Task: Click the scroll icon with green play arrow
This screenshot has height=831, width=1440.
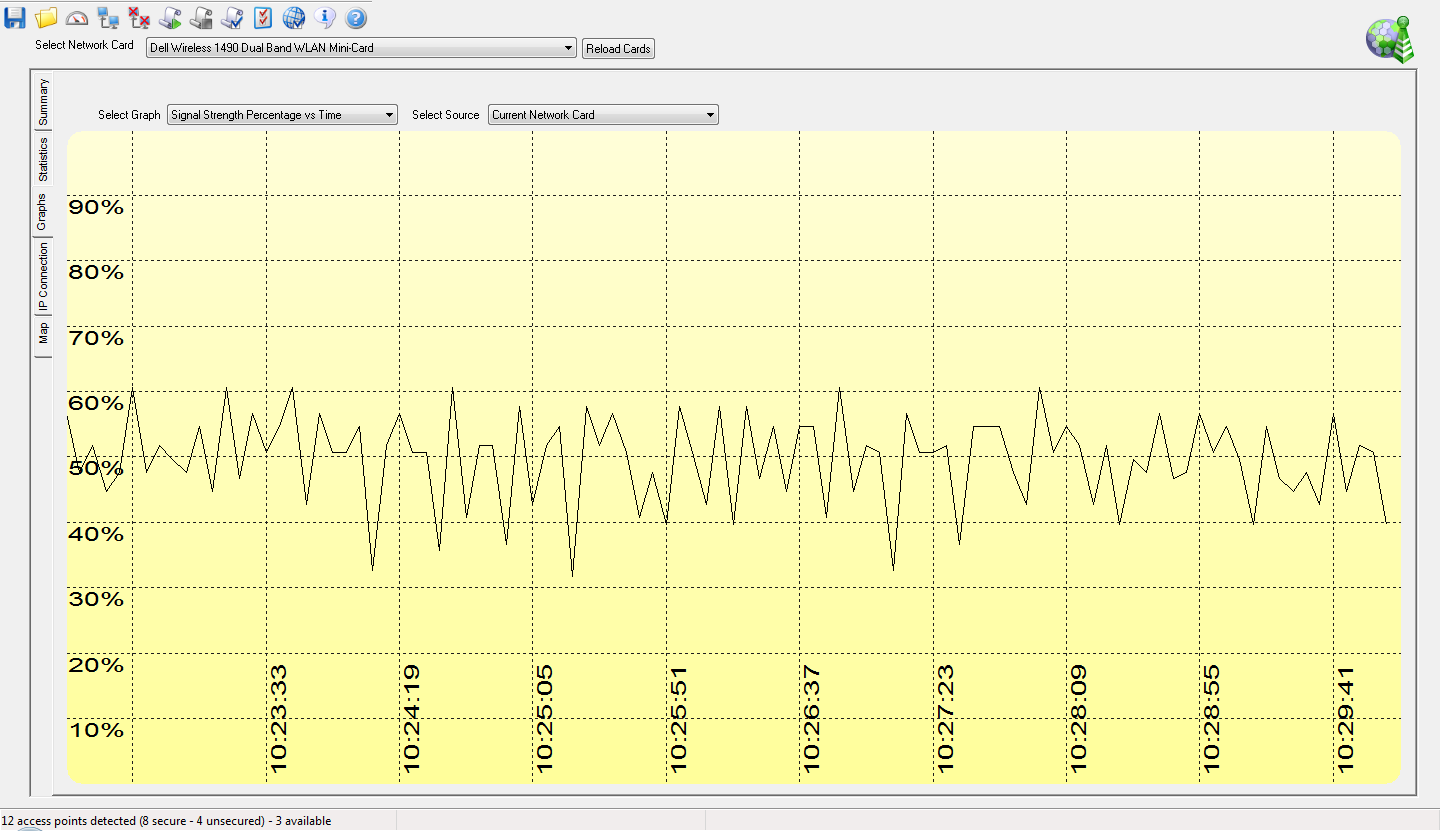Action: click(170, 17)
